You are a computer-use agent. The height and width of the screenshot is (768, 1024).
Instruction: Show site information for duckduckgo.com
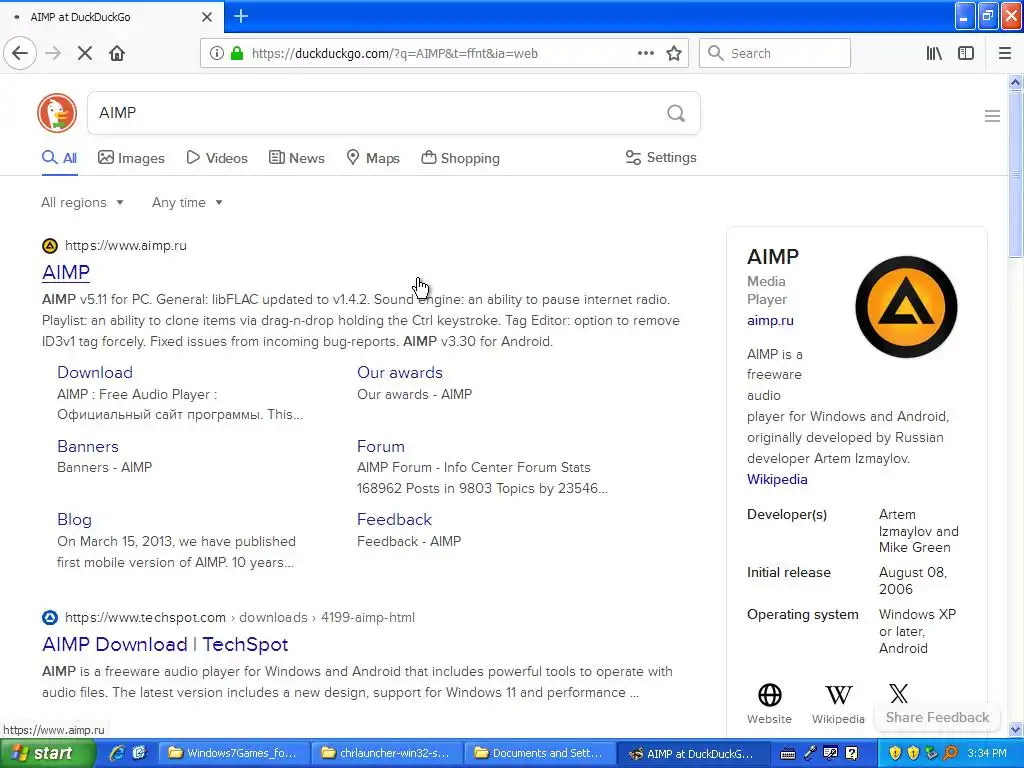point(217,53)
